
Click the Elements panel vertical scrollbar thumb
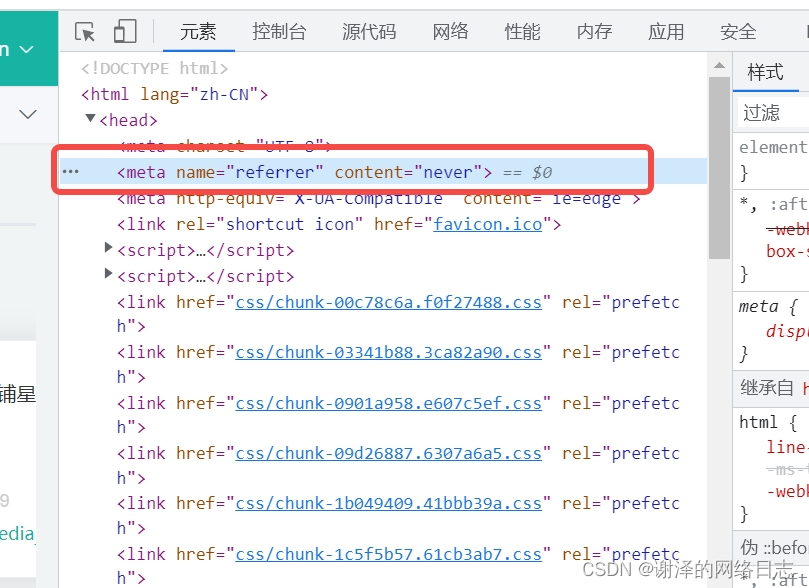[719, 168]
